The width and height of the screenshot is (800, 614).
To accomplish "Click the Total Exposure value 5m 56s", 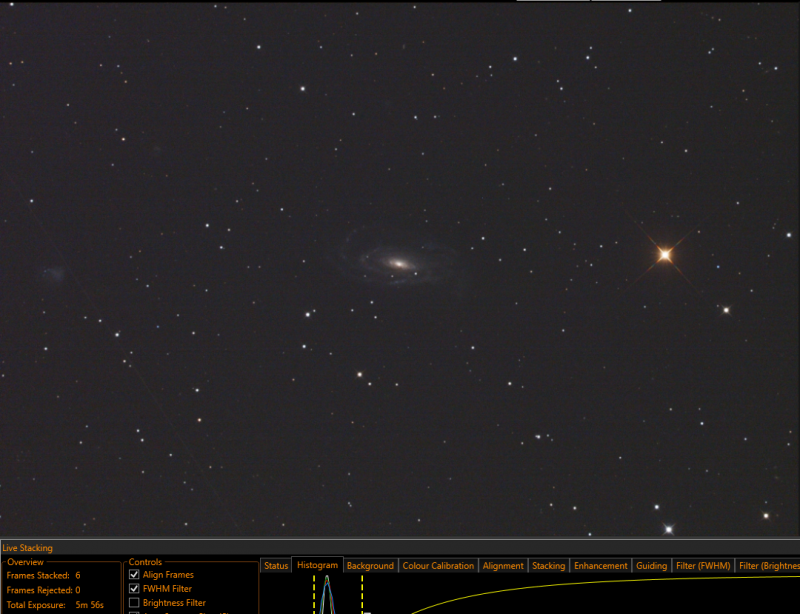I will (89, 605).
